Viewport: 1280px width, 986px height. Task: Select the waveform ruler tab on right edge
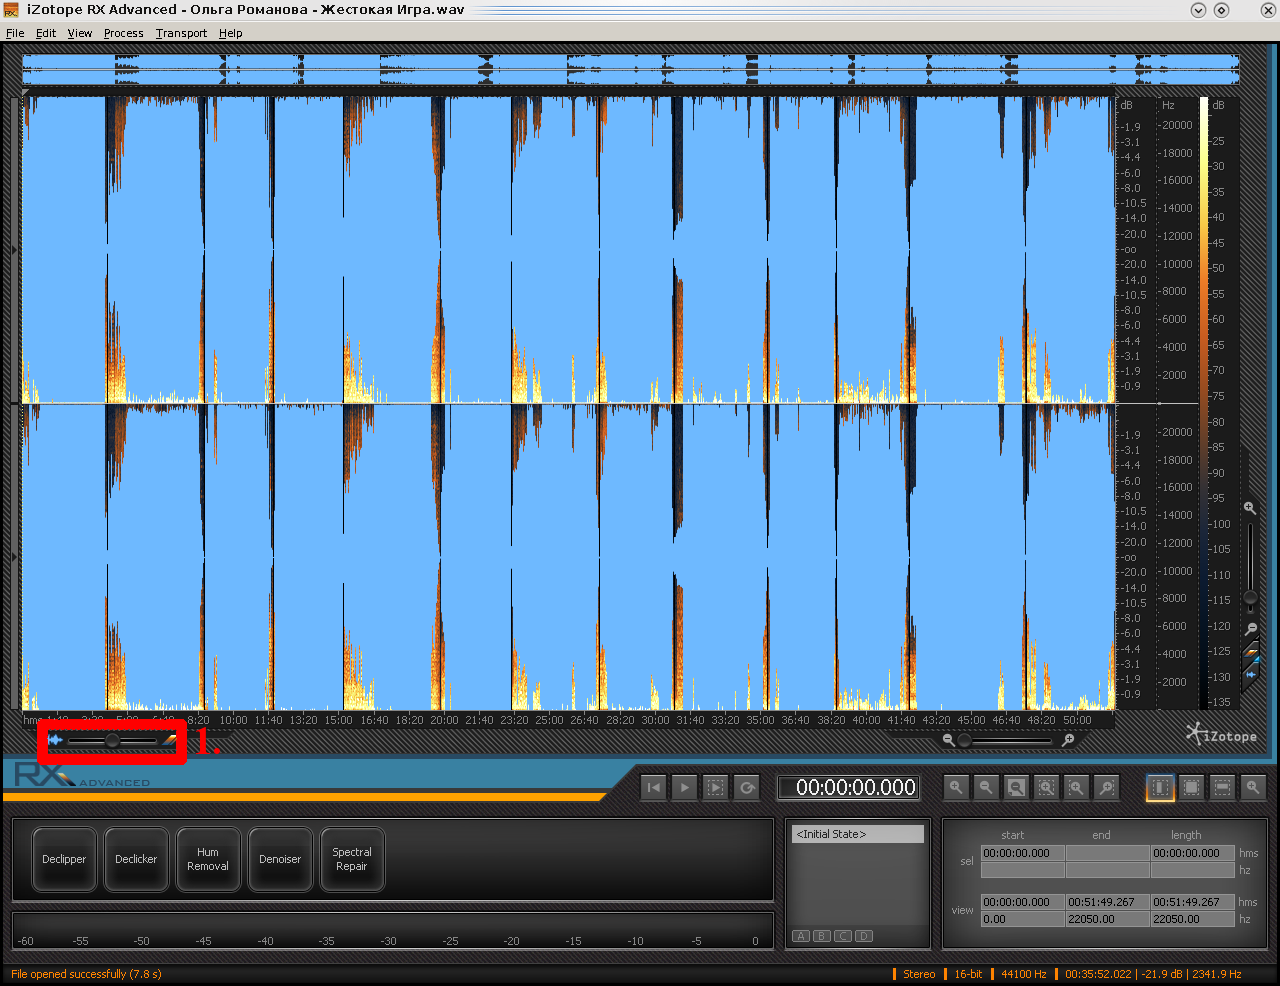point(1251,676)
